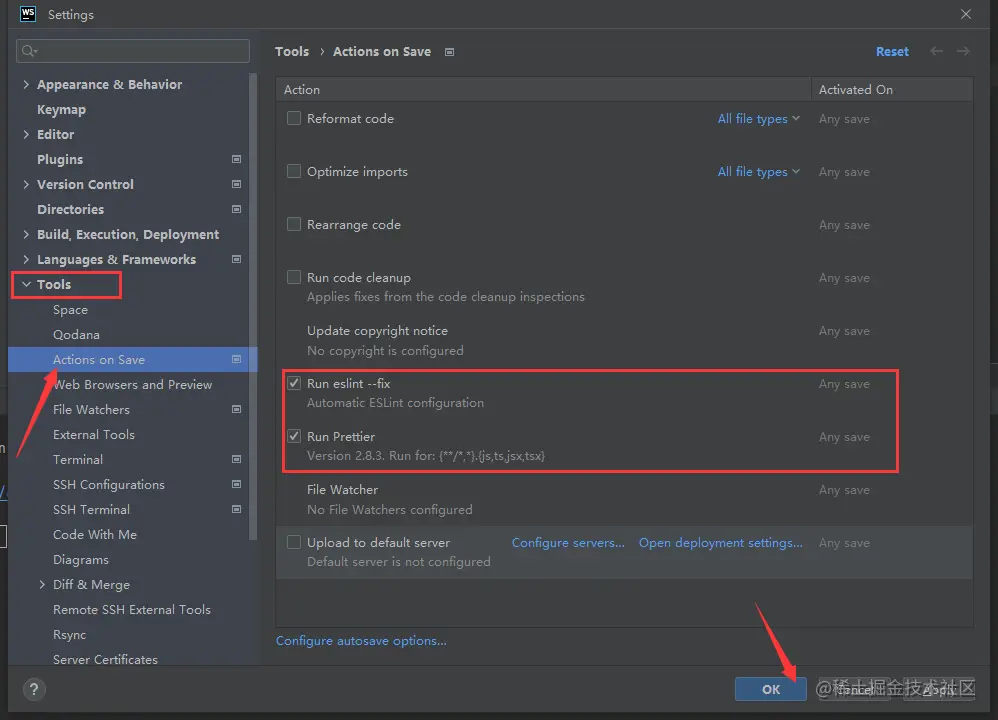The image size is (998, 720).
Task: Select Space under Tools
Action: [x=70, y=309]
